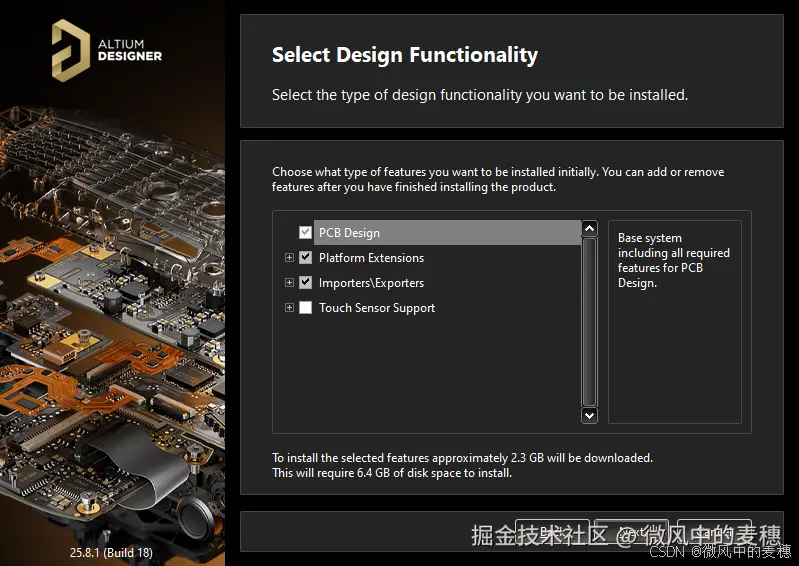Click the feature list scroll-up arrow

click(590, 228)
